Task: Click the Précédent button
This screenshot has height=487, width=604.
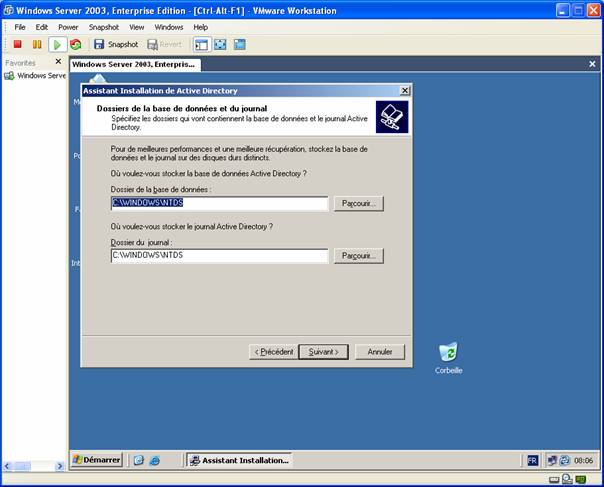Action: [x=273, y=352]
